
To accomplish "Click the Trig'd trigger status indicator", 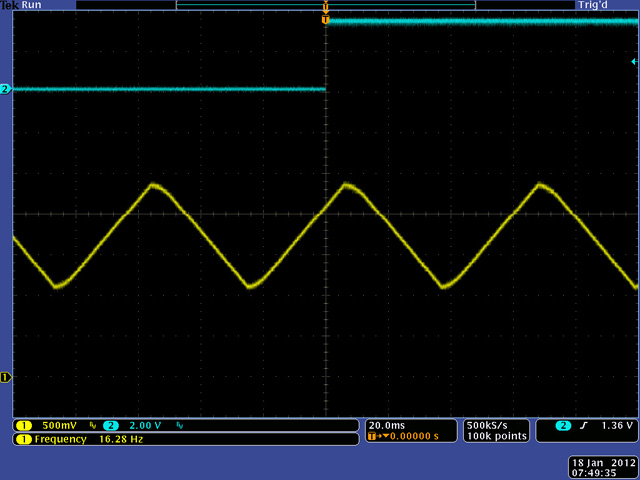I will tap(591, 5).
